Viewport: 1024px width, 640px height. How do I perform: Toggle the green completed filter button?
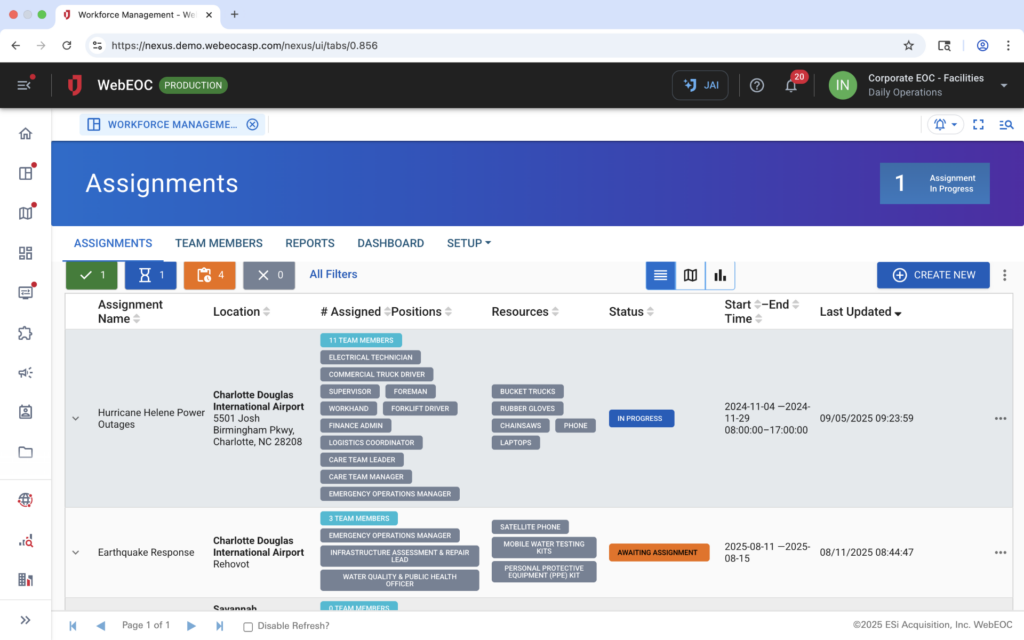91,275
